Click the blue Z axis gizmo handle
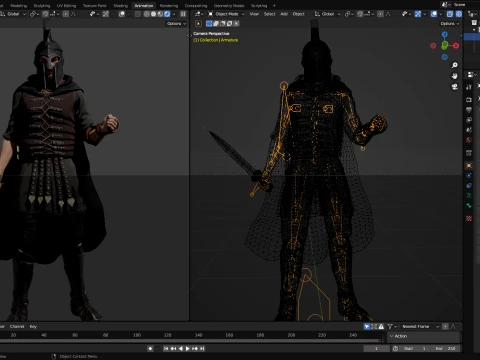This screenshot has height=360, width=480. click(445, 35)
